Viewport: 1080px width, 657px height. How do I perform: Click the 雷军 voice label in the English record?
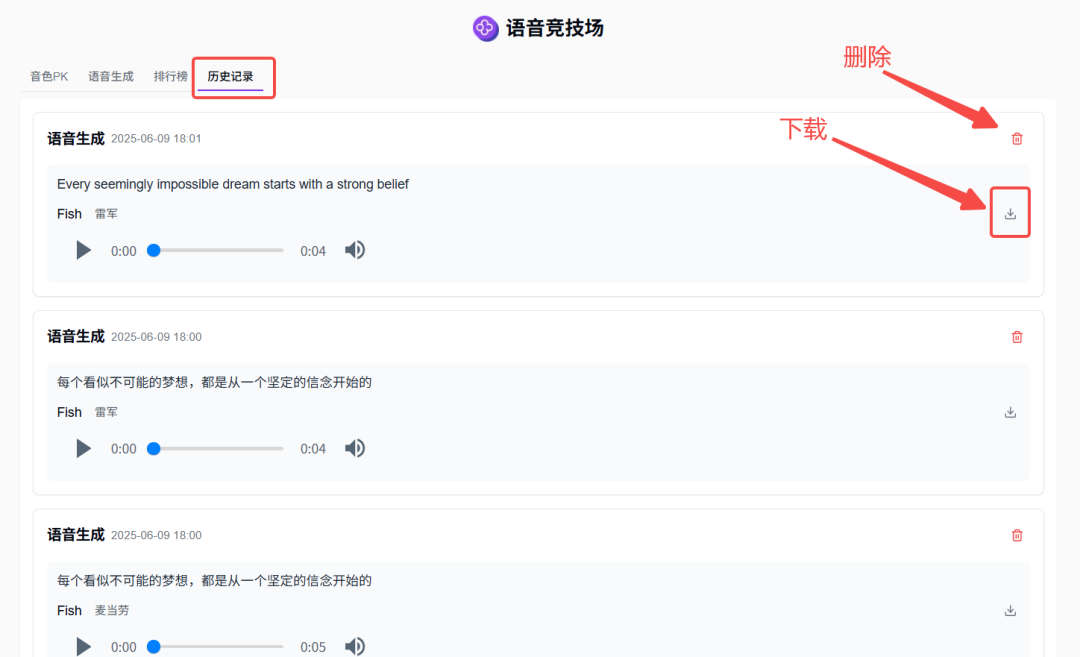coord(106,214)
